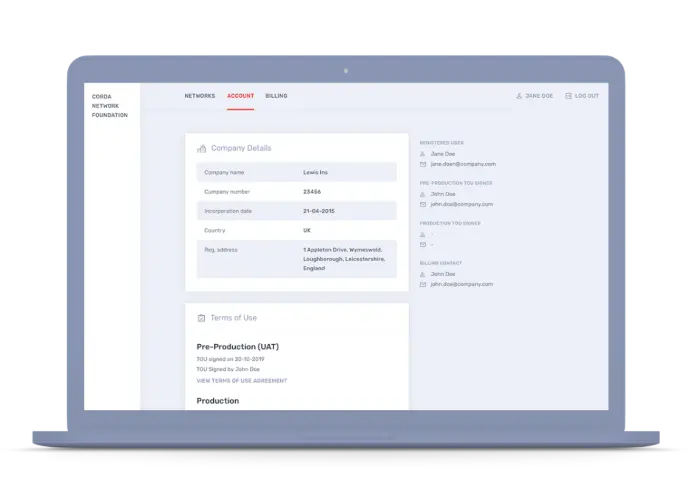
Task: Click the Terms of Use clipboard icon
Action: coord(202,318)
